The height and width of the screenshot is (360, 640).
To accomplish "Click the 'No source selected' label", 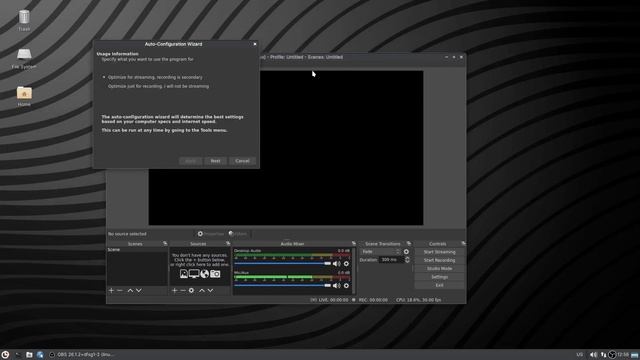I will pyautogui.click(x=127, y=234).
